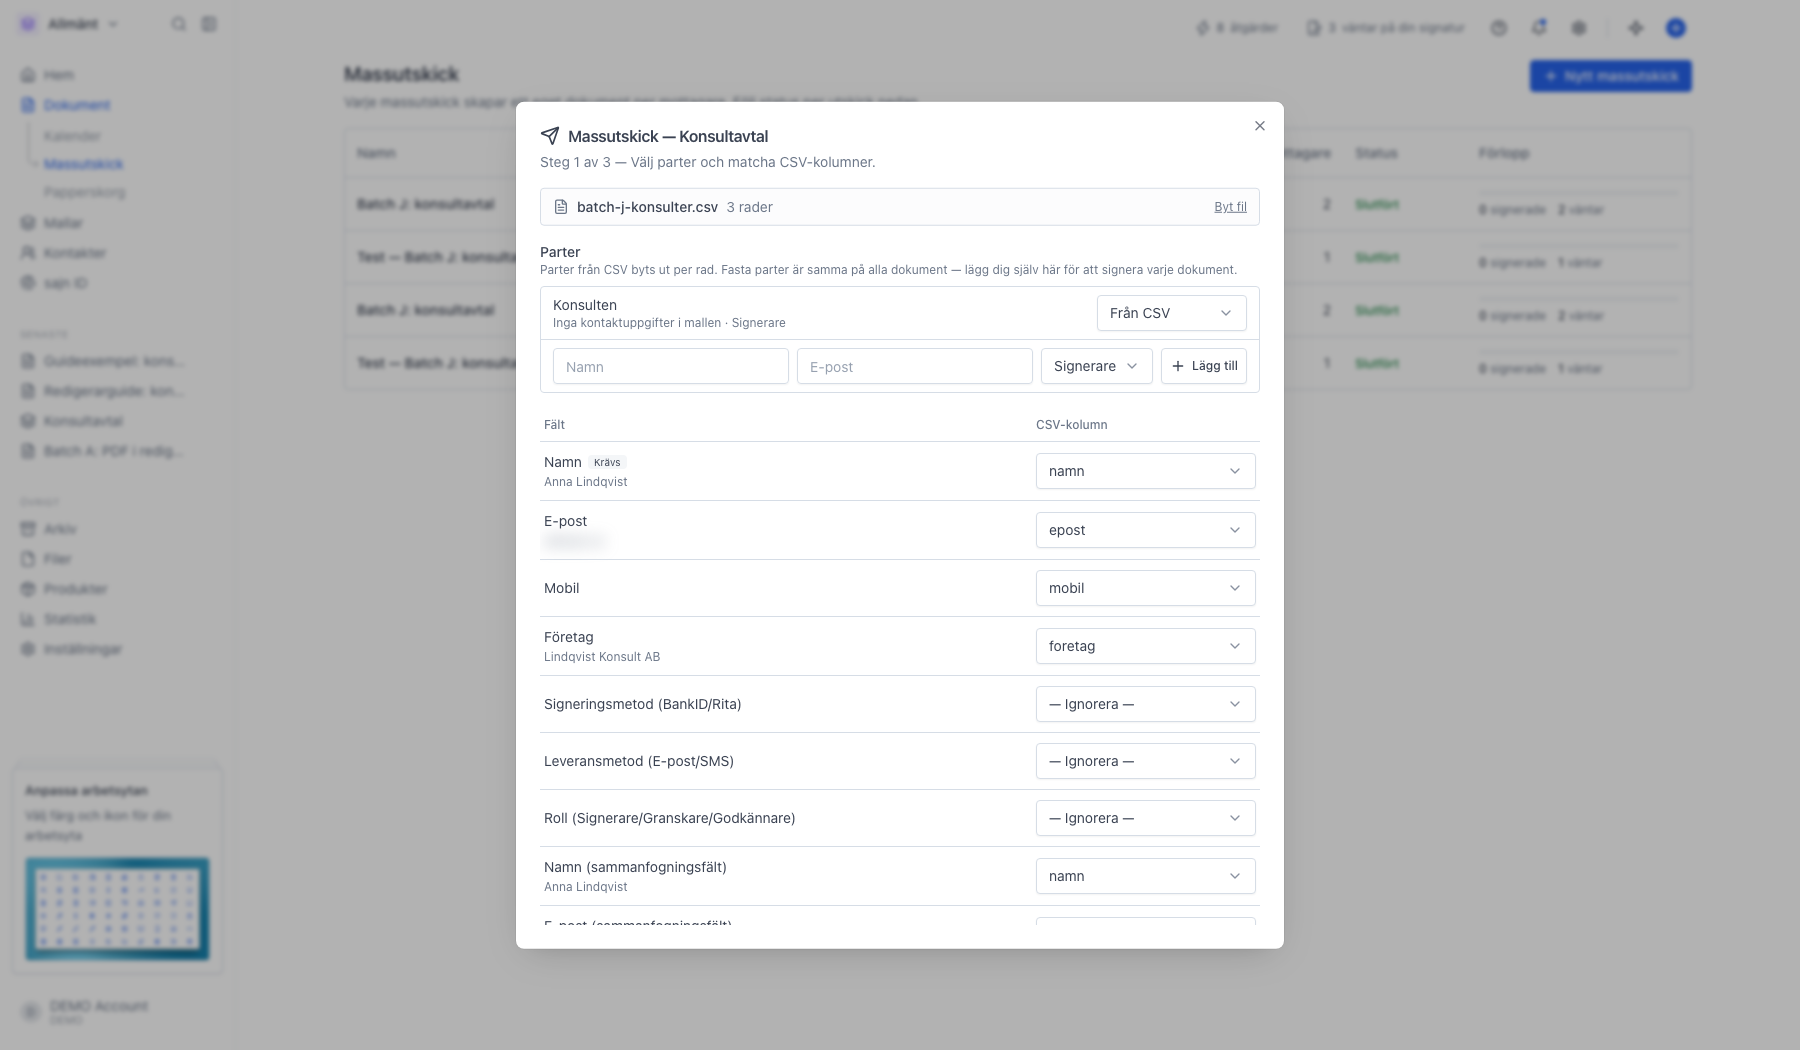Open Signeringsmetod (BankID/Rita) column dropdown
This screenshot has height=1050, width=1800.
1146,704
